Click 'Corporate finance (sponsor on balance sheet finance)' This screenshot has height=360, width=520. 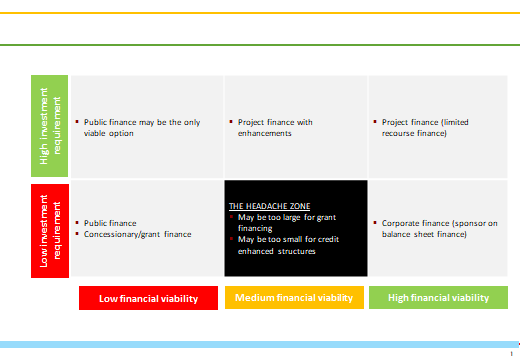click(440, 229)
